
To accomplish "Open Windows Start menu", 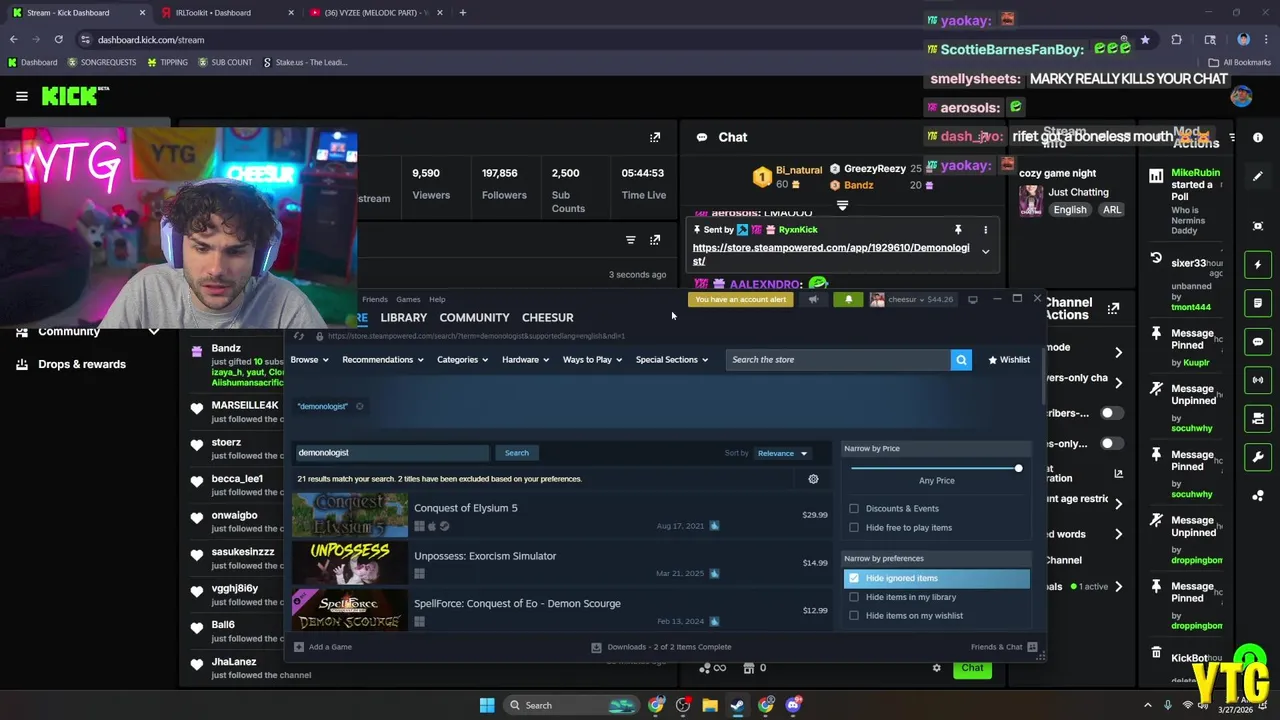I will tap(486, 705).
